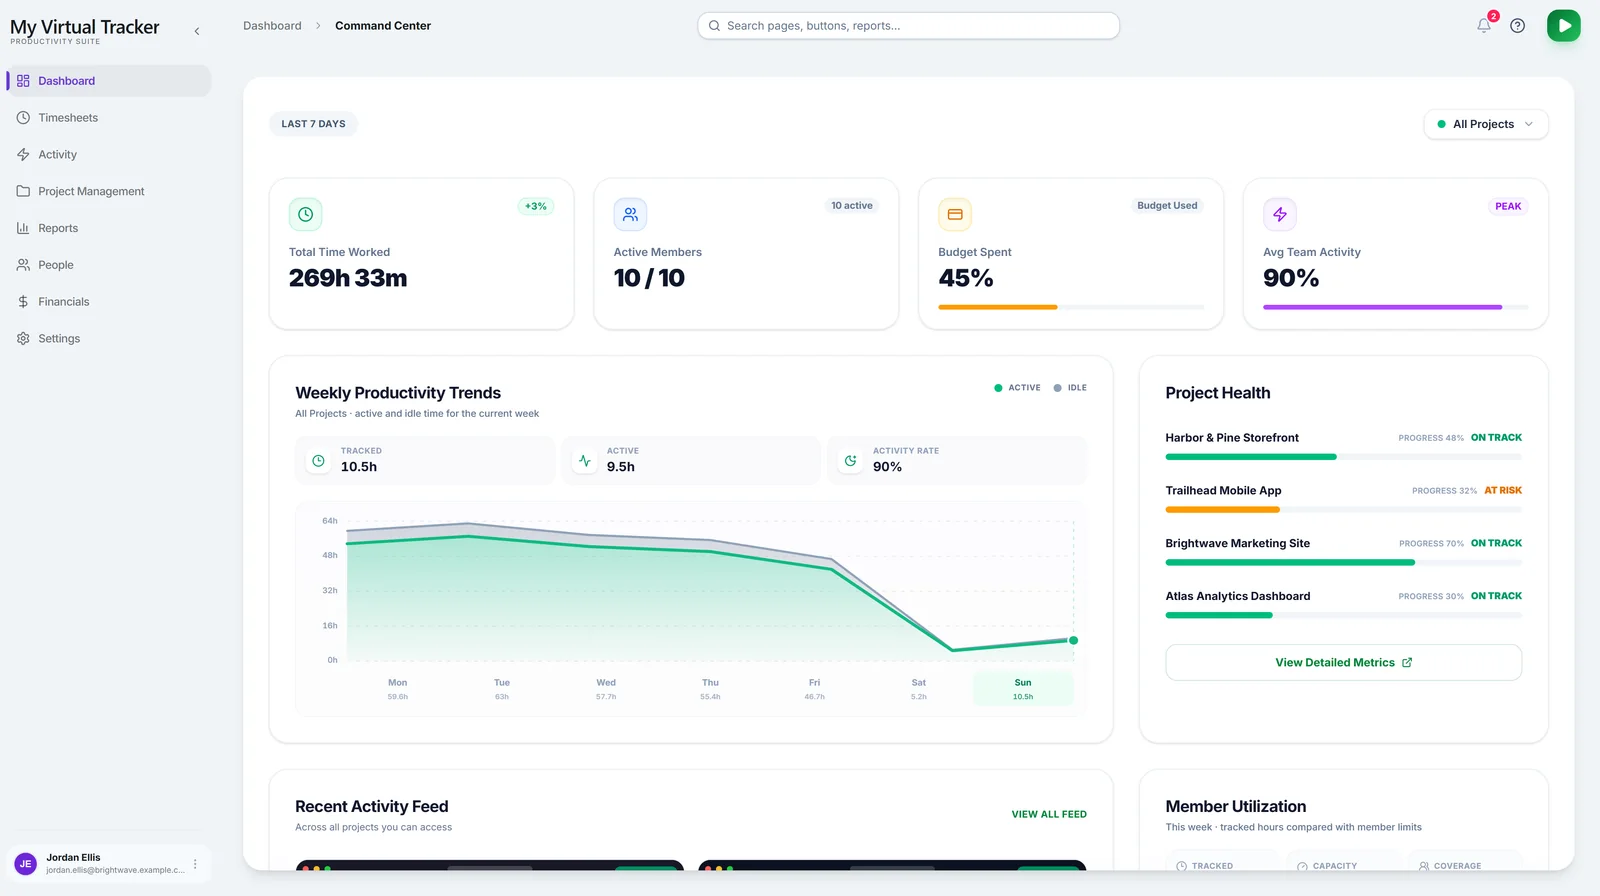Screen dimensions: 1600x896
Task: Click the external-link icon on View Detailed Metrics
Action: [x=1407, y=663]
